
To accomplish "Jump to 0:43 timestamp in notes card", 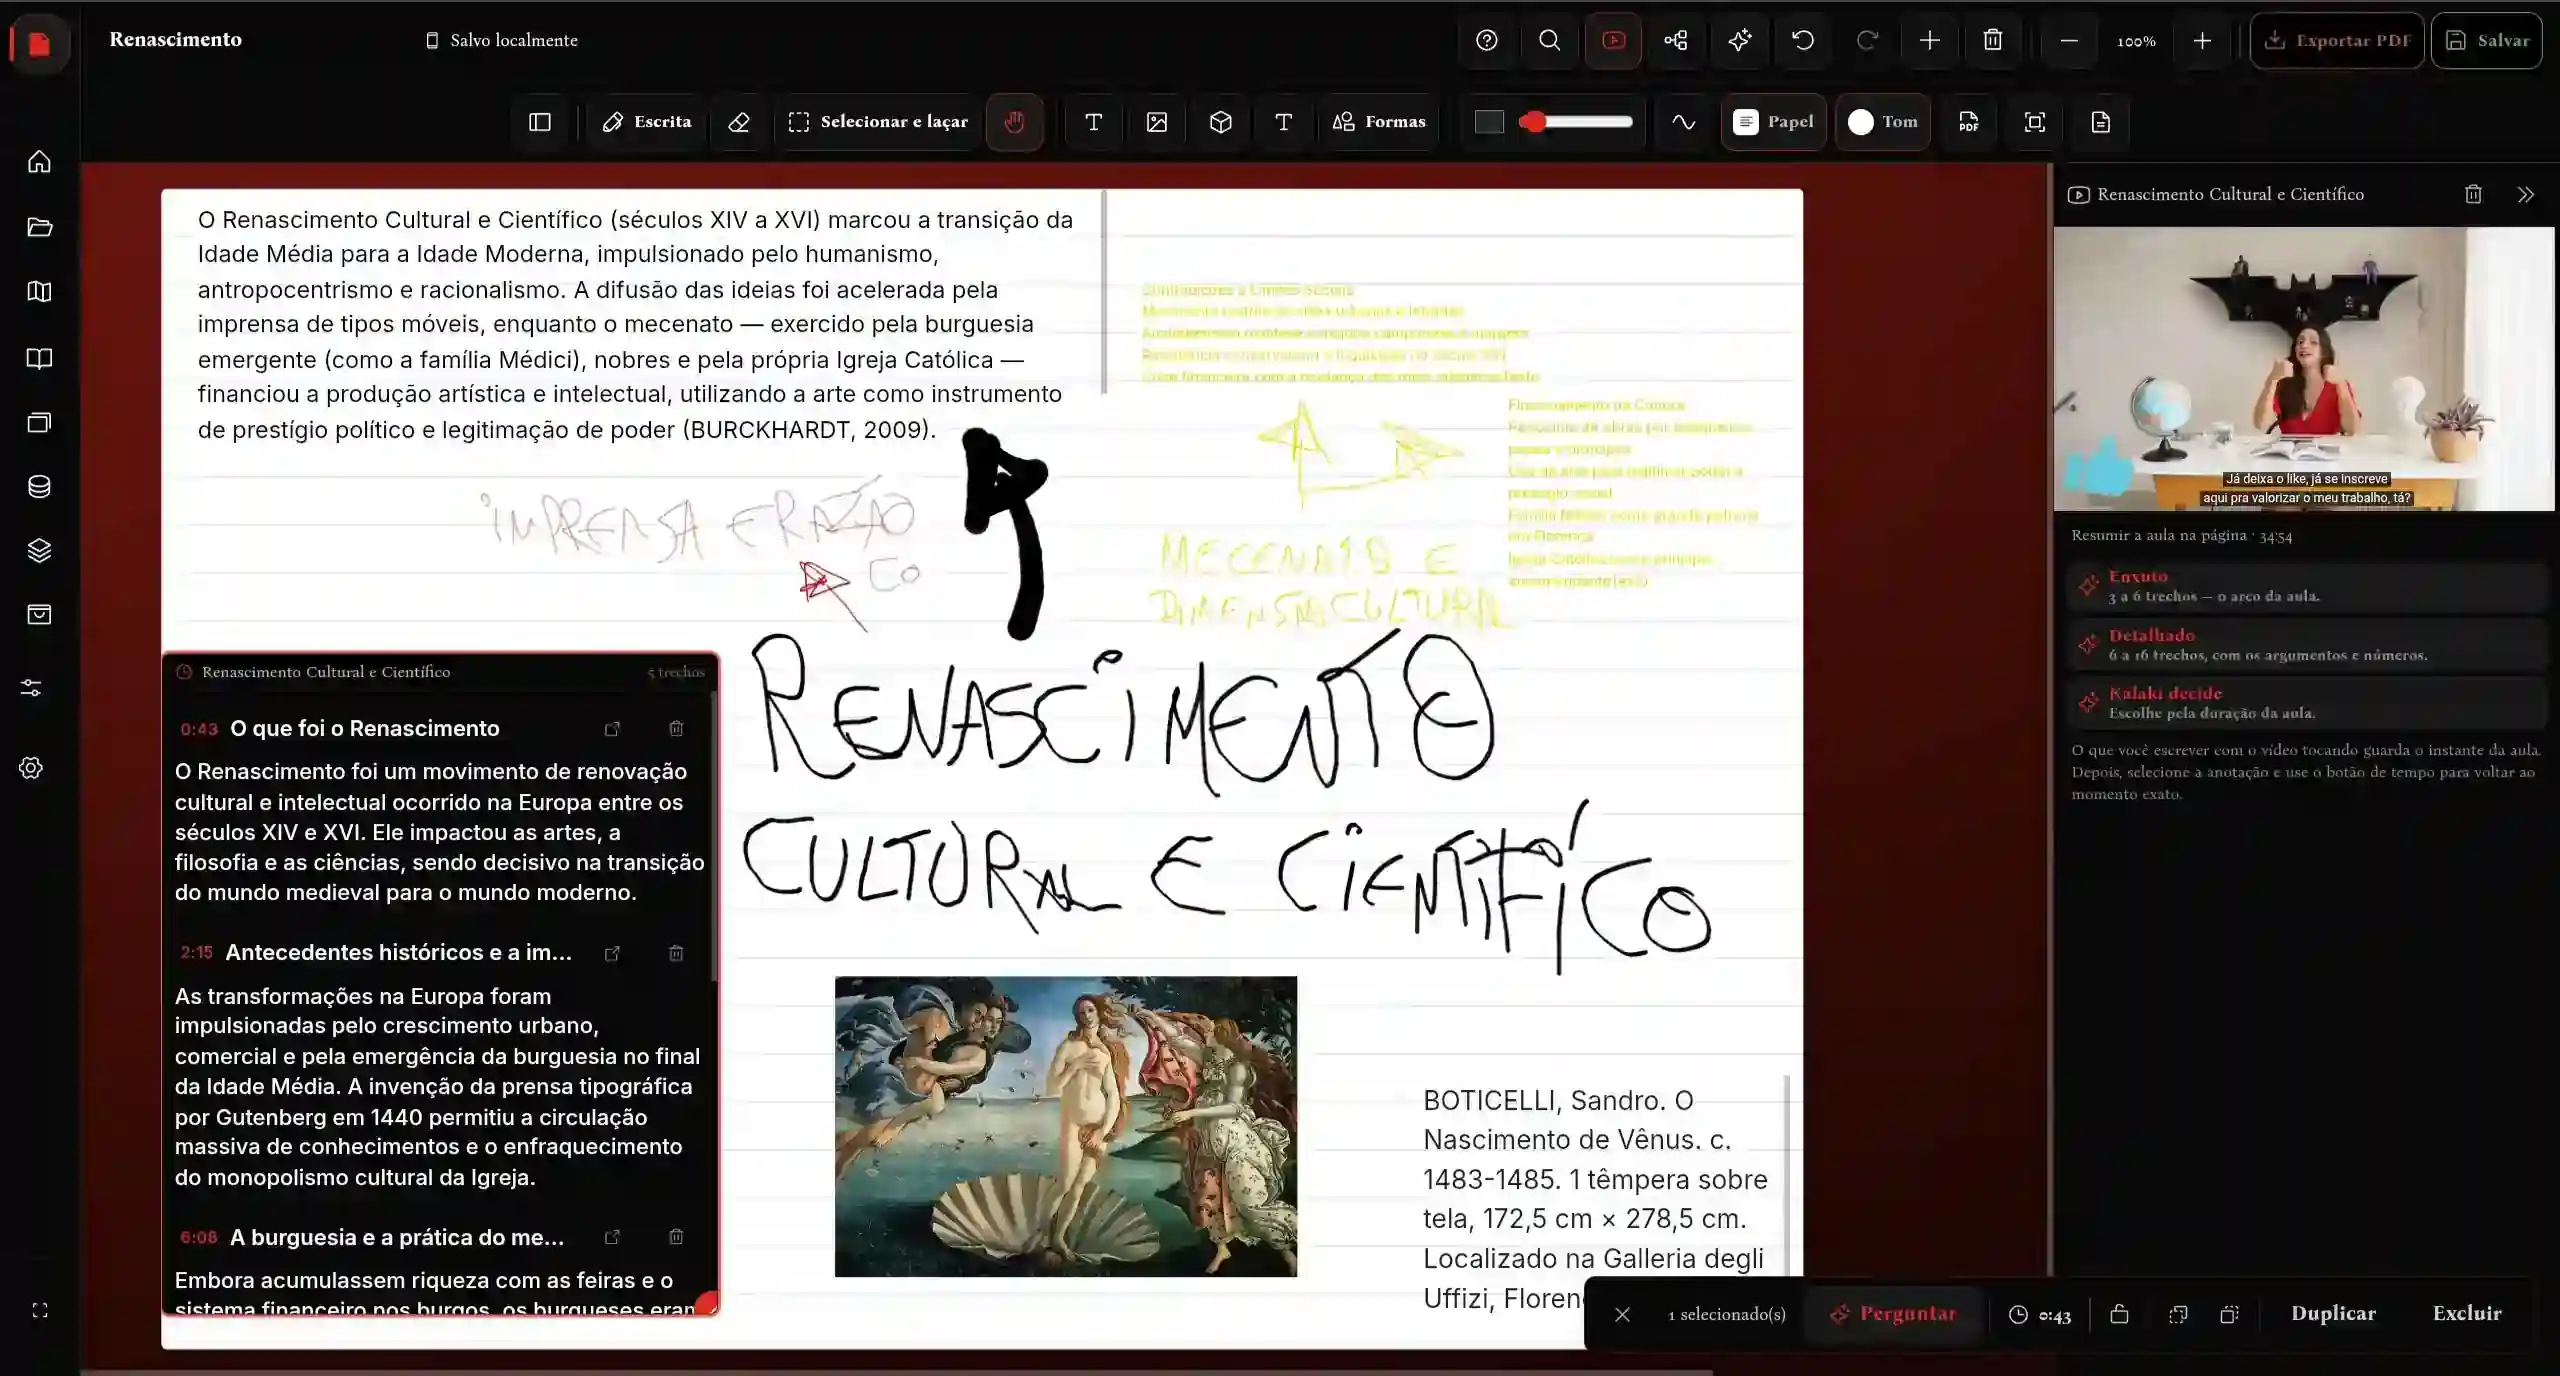I will click(198, 729).
